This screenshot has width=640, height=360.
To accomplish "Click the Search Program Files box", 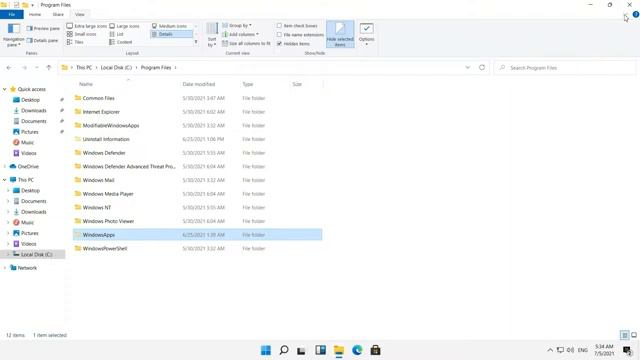I will (x=565, y=68).
